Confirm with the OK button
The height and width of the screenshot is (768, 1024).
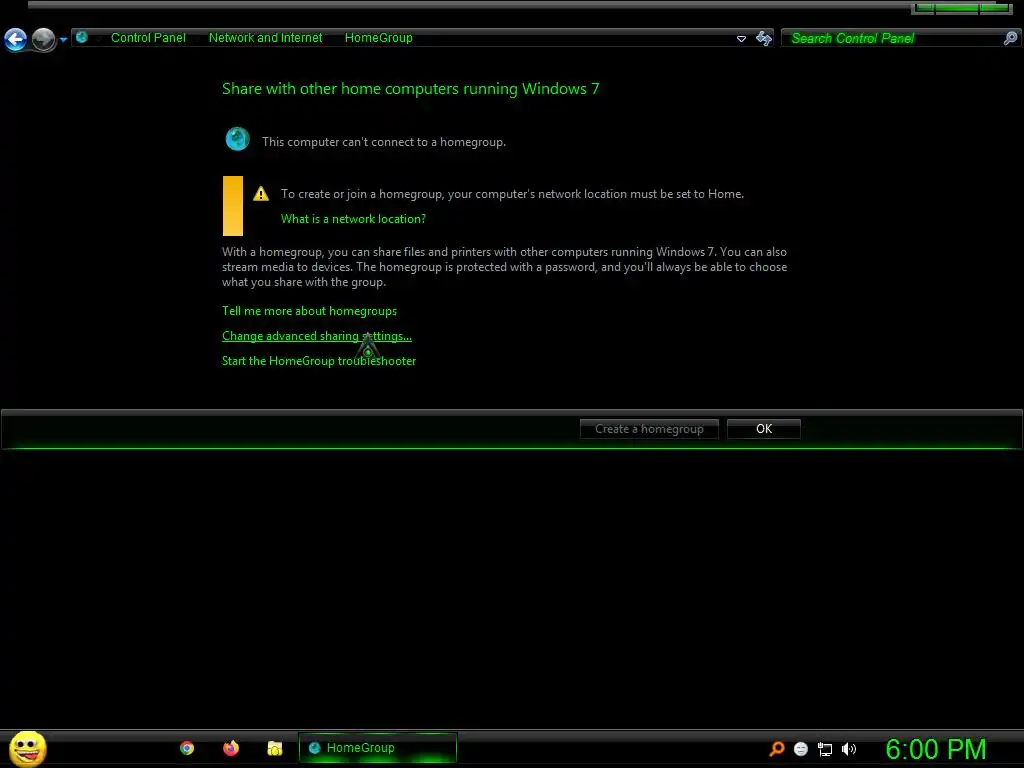pyautogui.click(x=763, y=429)
